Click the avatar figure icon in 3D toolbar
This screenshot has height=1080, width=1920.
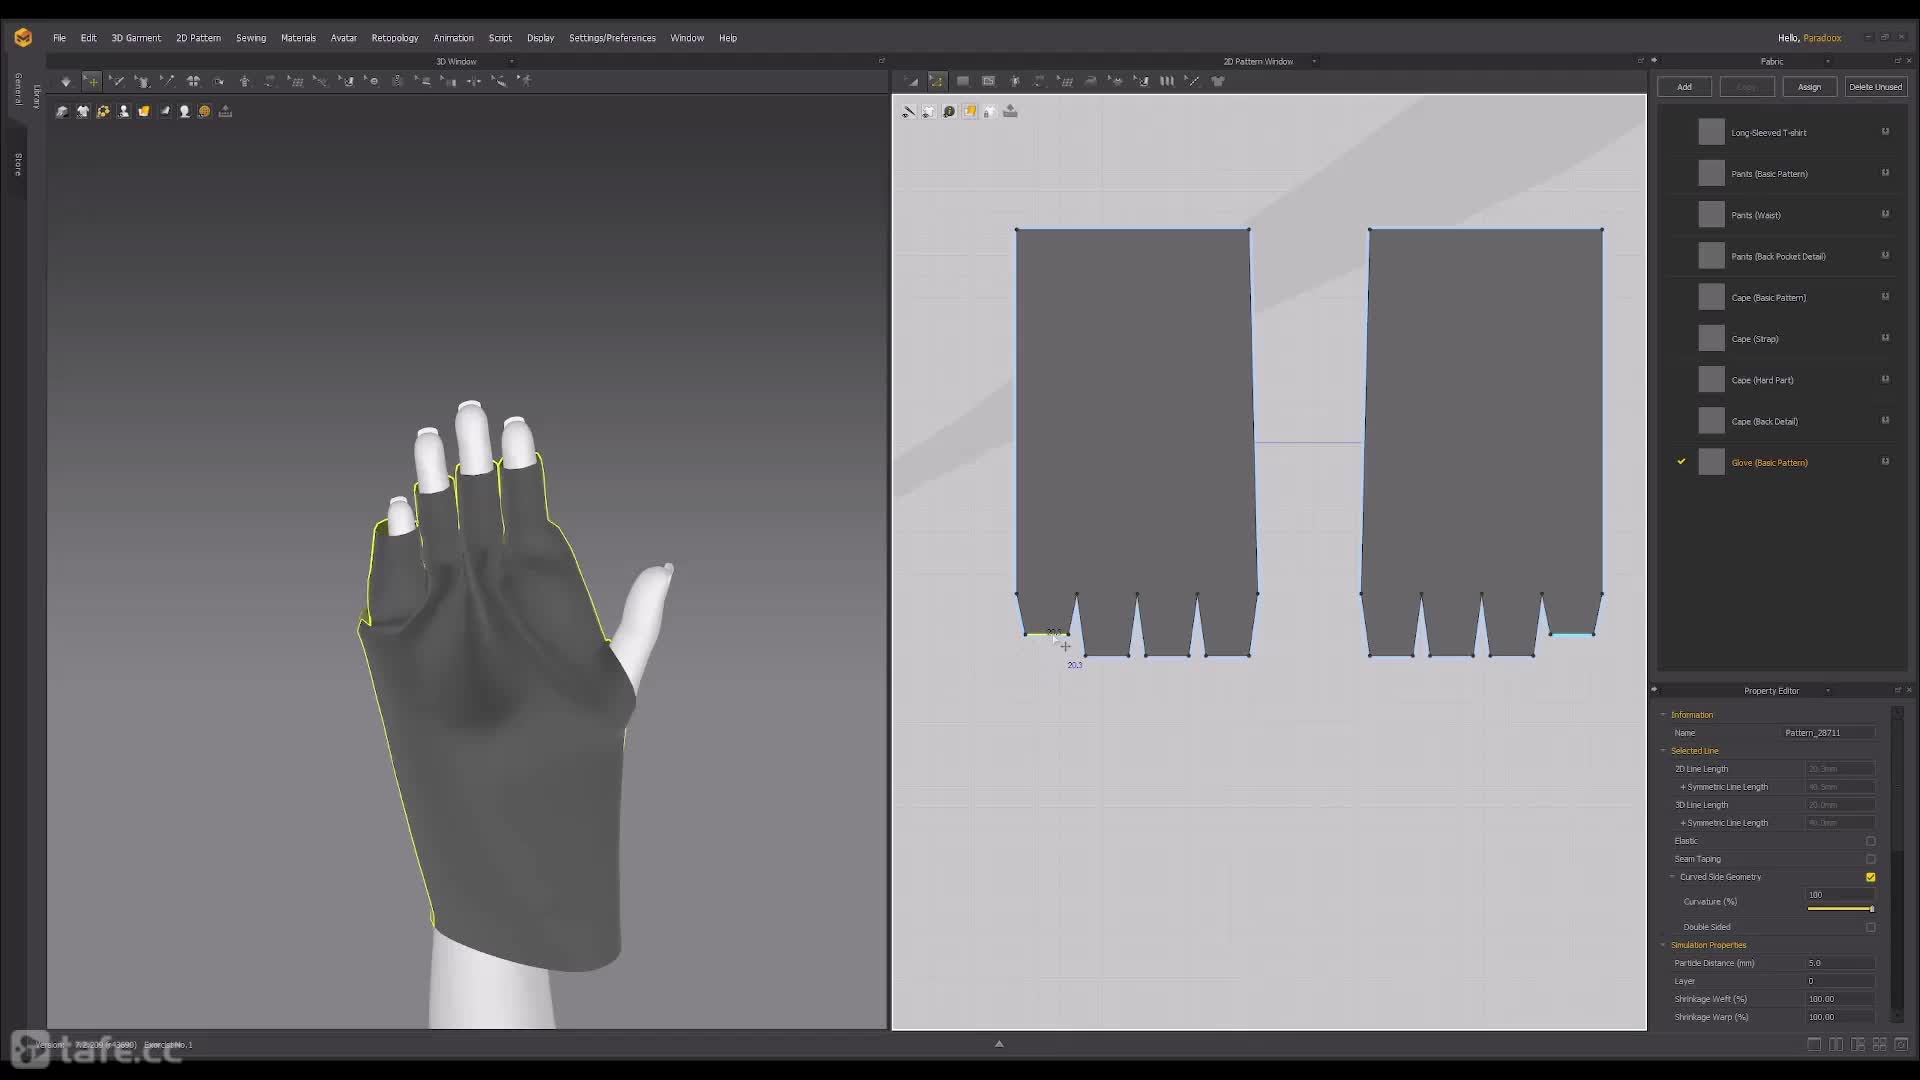tap(244, 81)
